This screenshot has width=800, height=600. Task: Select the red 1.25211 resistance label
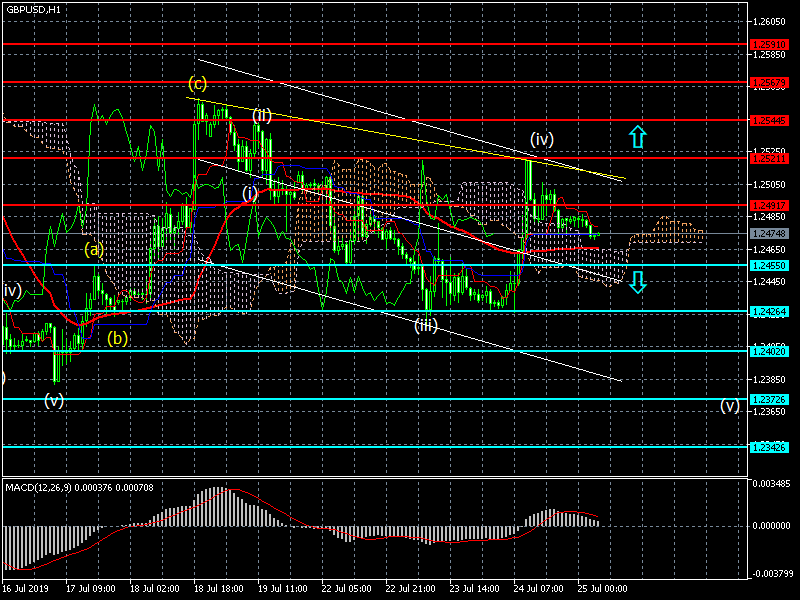769,159
